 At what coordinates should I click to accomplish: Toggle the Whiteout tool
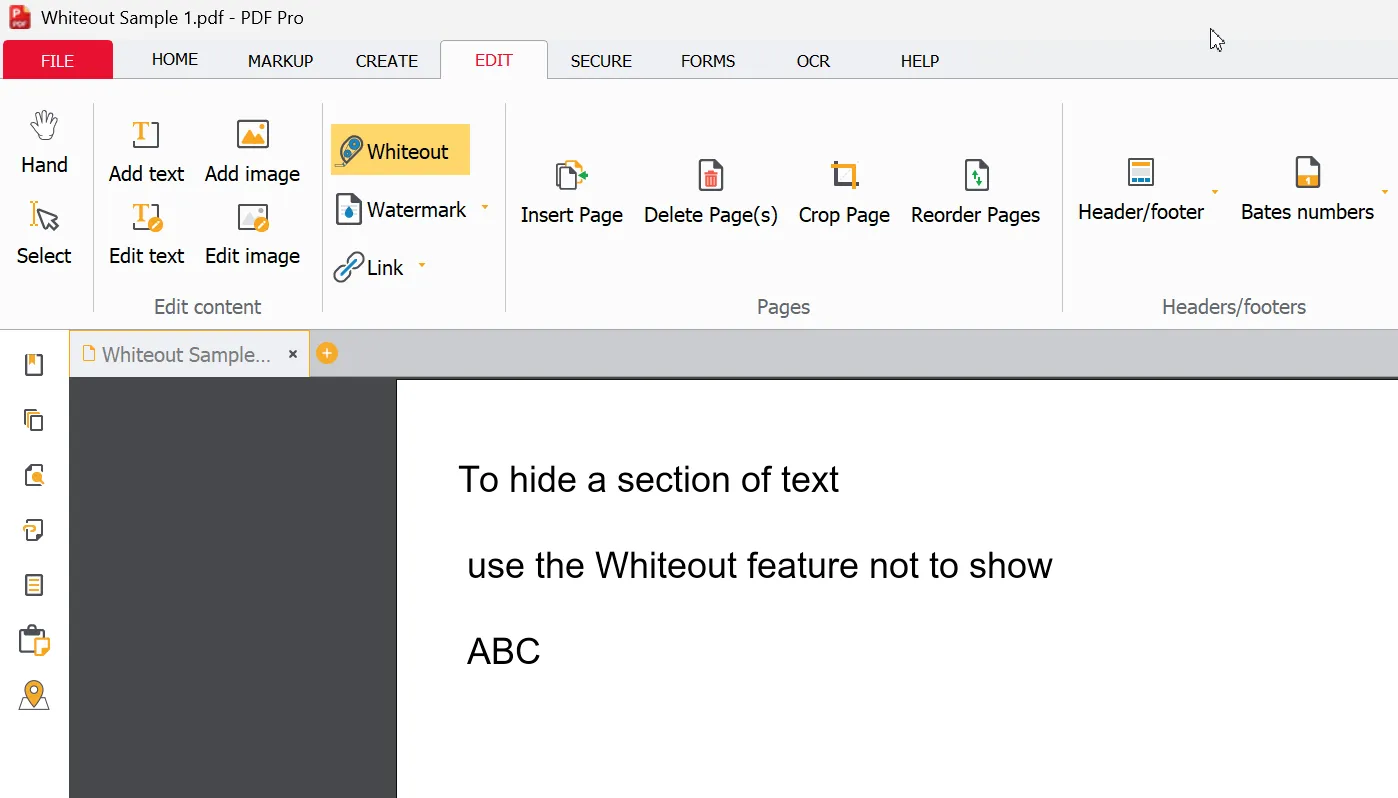pyautogui.click(x=400, y=150)
